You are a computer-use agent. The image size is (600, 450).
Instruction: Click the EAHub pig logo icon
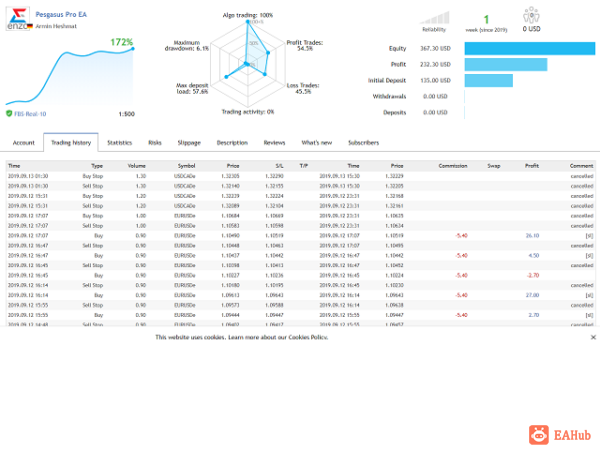tap(539, 435)
